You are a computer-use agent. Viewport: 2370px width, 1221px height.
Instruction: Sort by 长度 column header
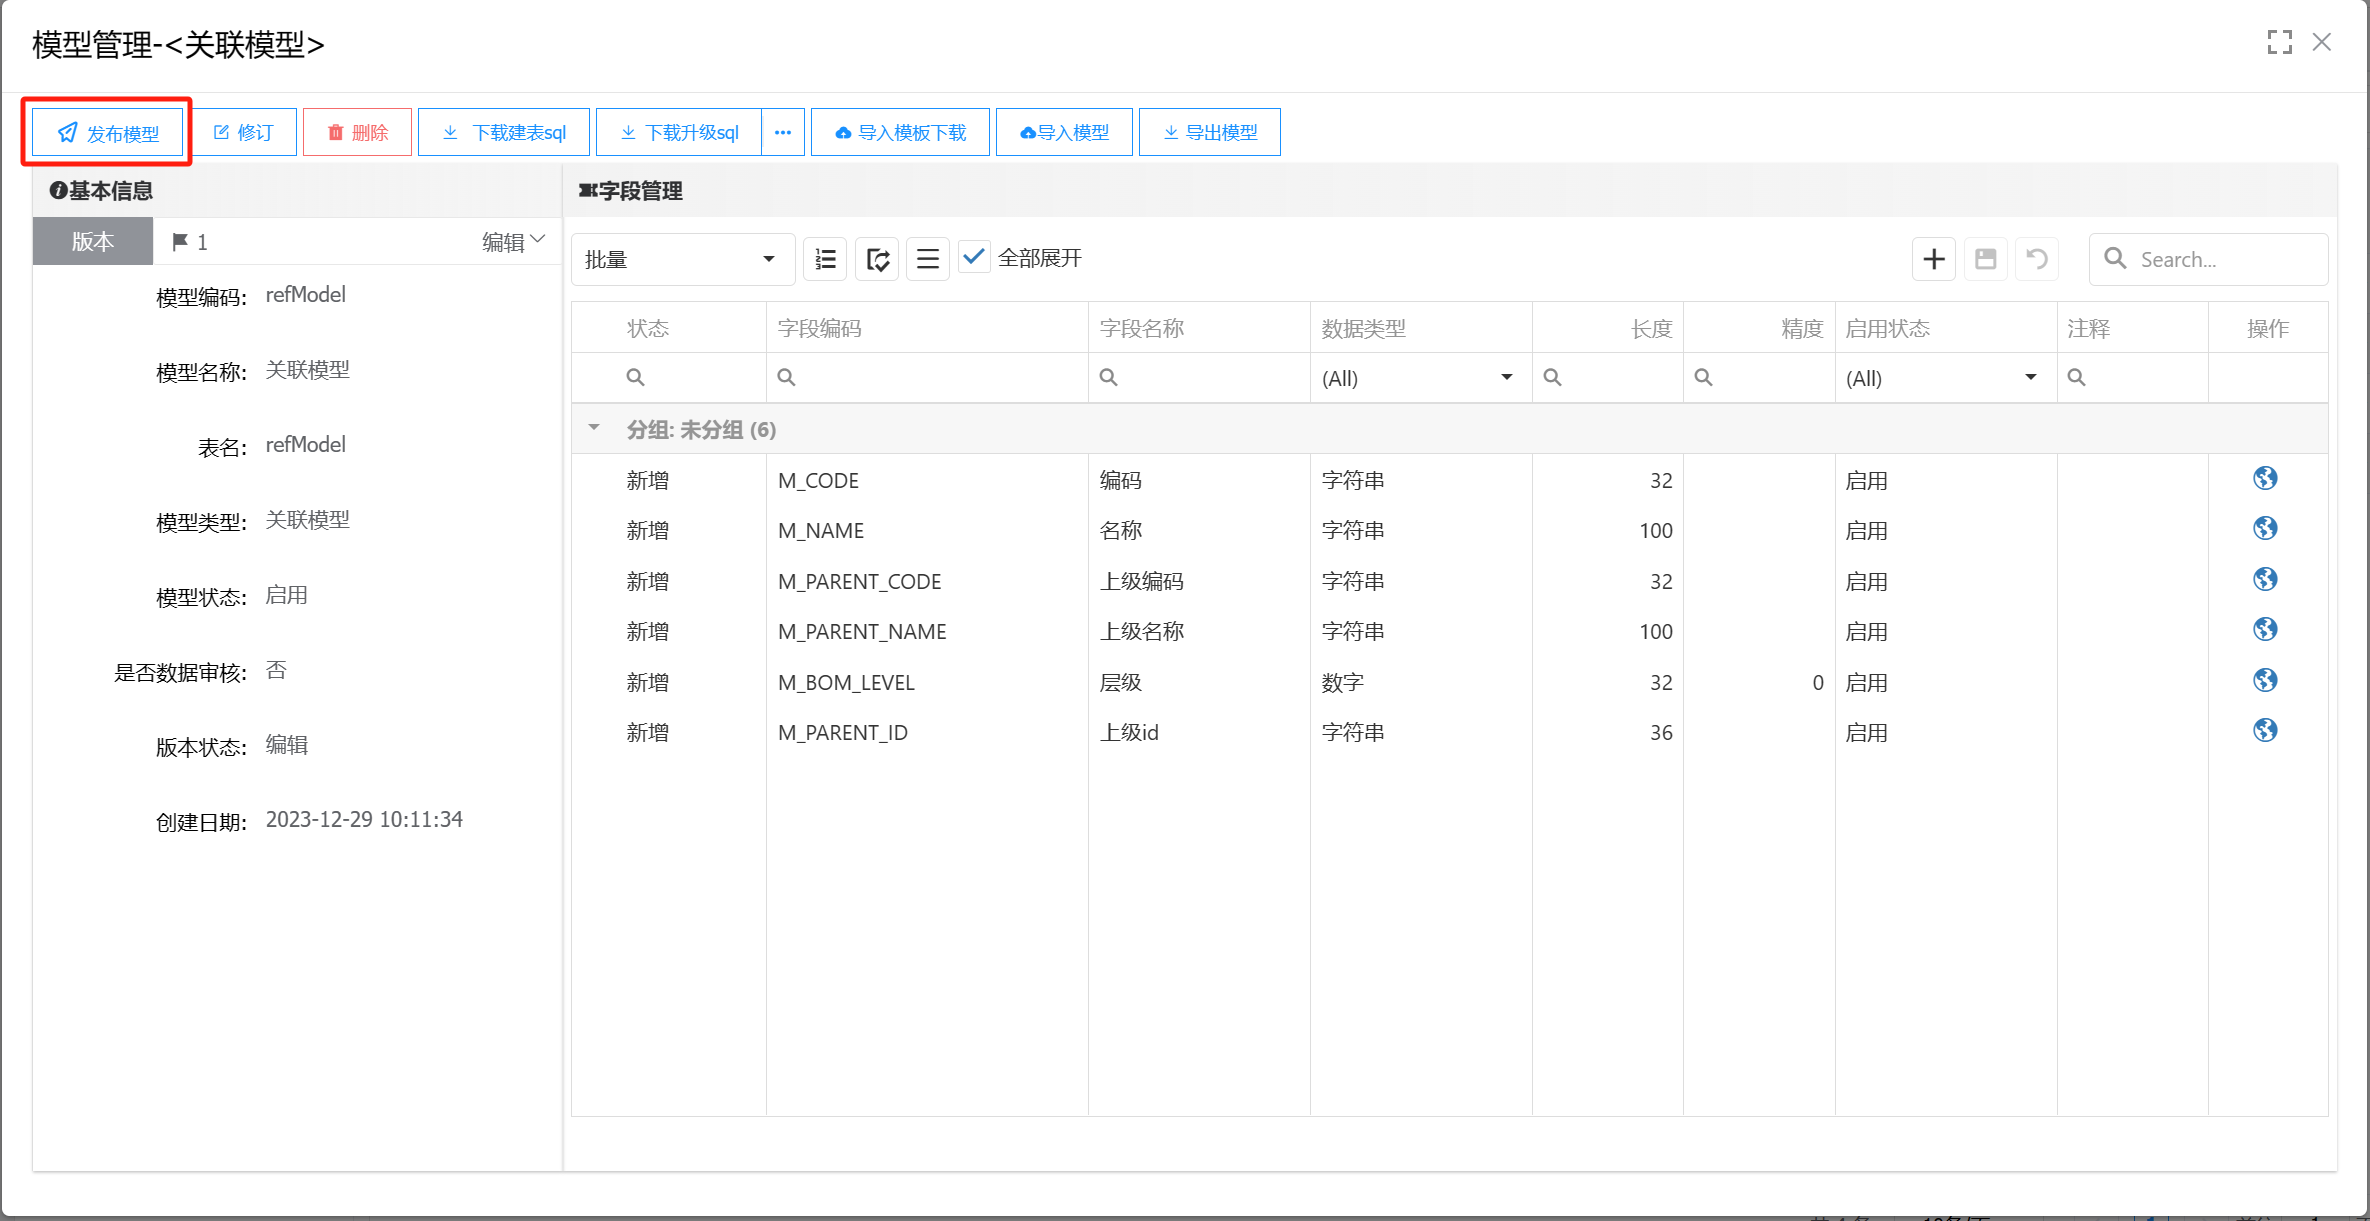1608,328
